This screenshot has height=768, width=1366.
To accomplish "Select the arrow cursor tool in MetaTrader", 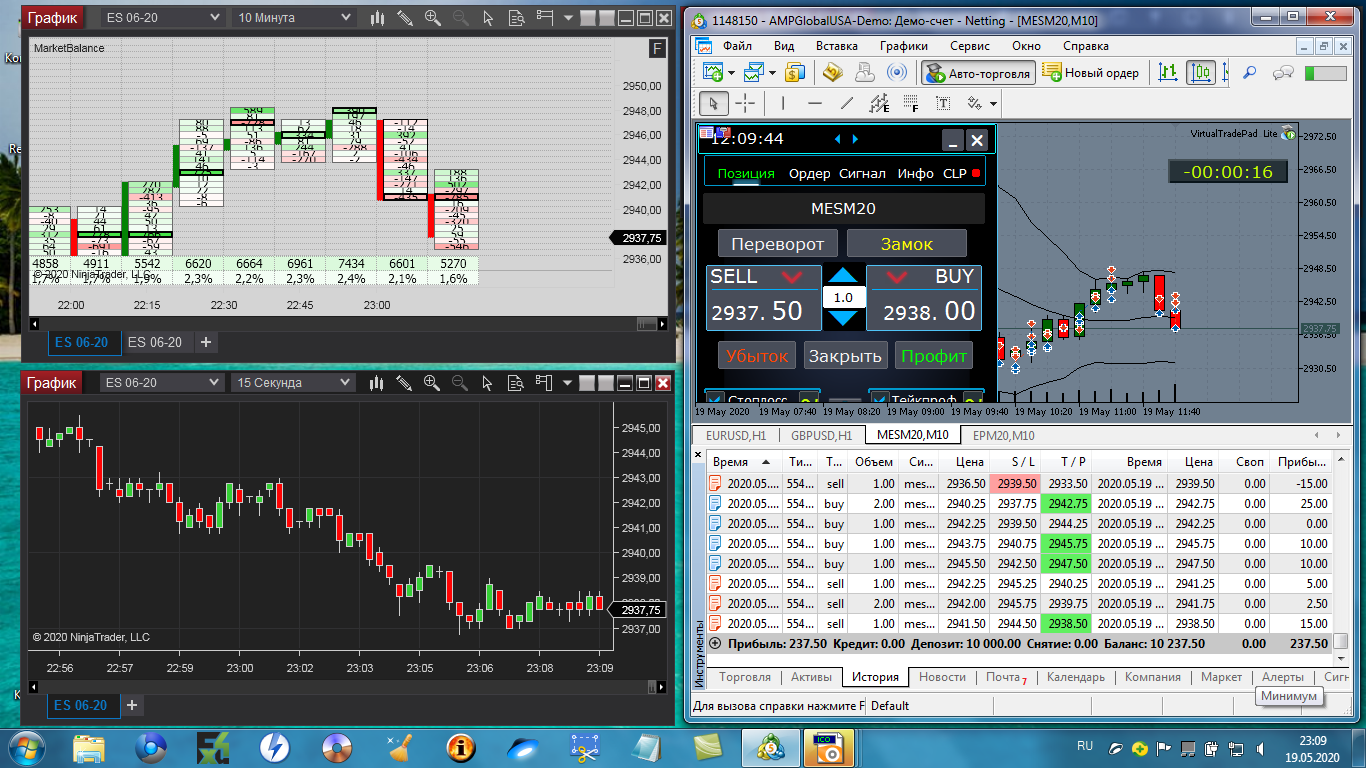I will tap(713, 103).
